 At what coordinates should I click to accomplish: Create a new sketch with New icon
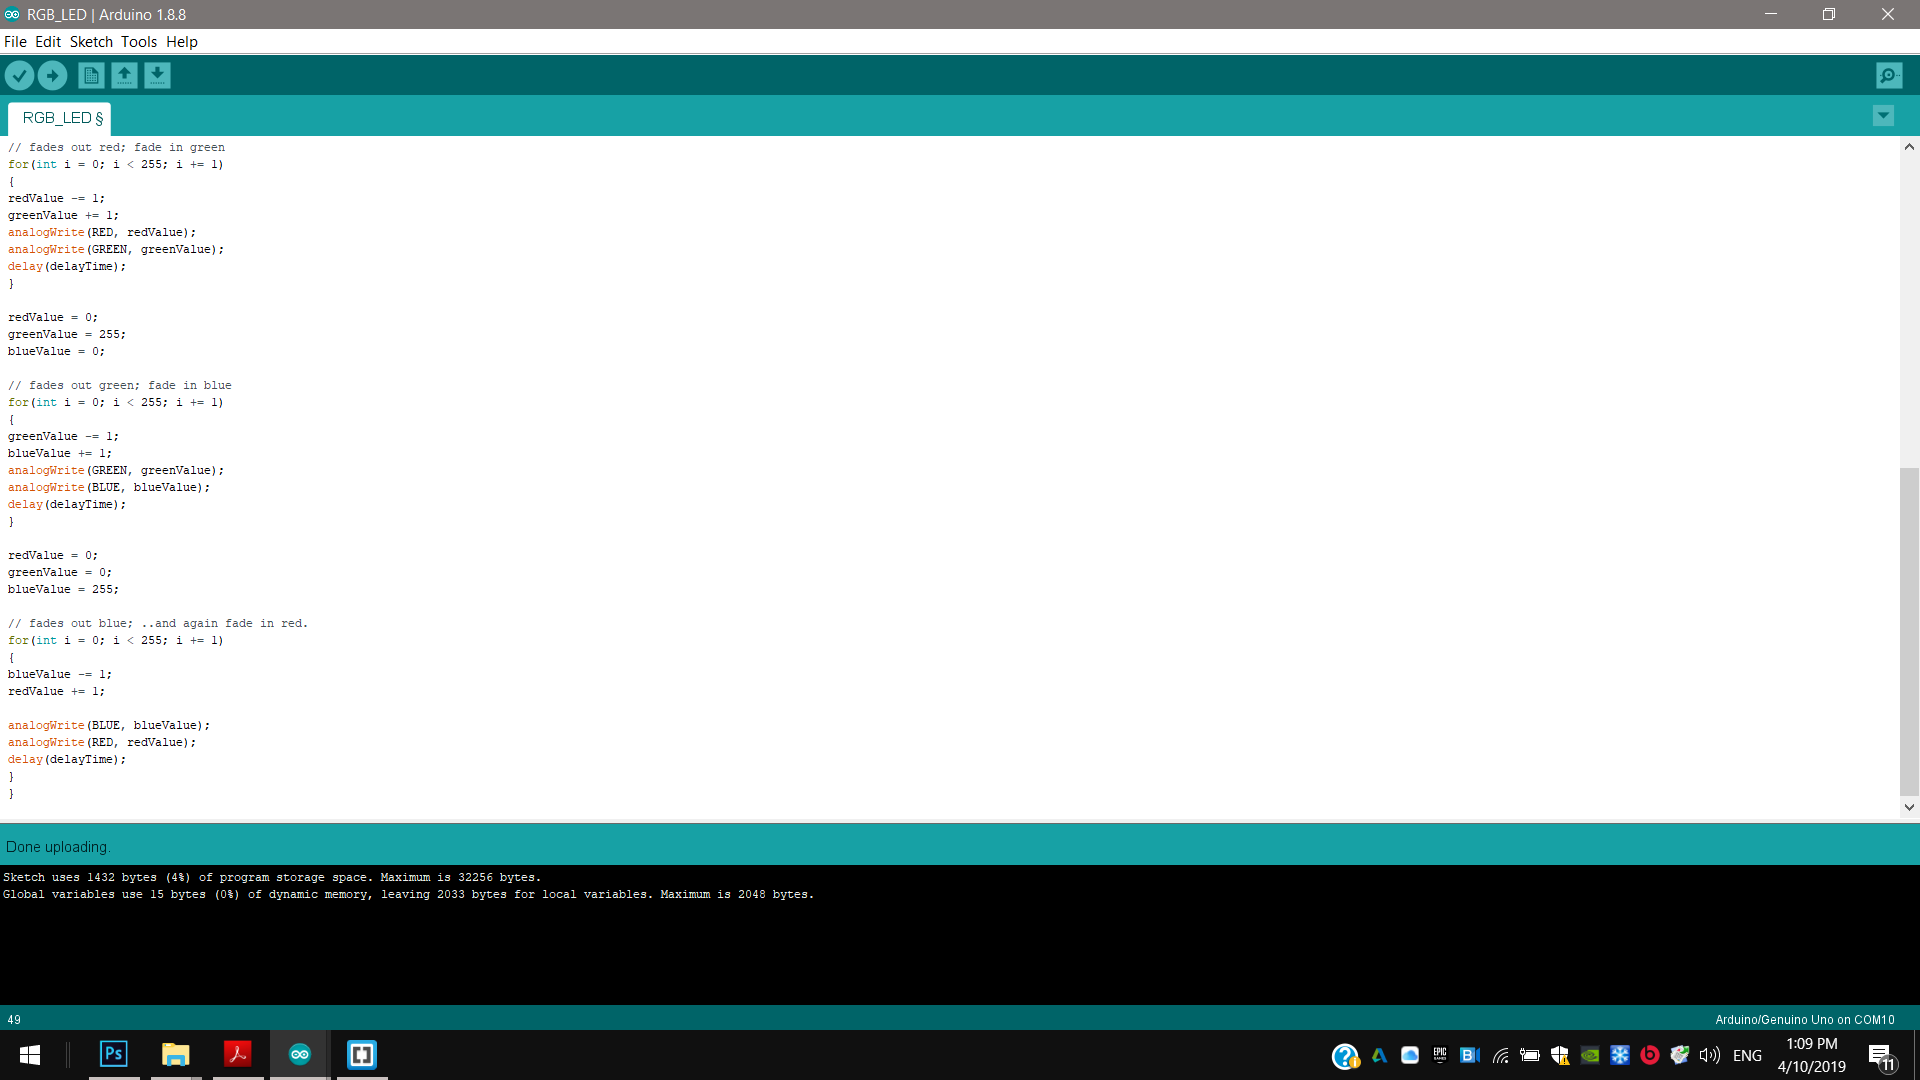(x=91, y=75)
